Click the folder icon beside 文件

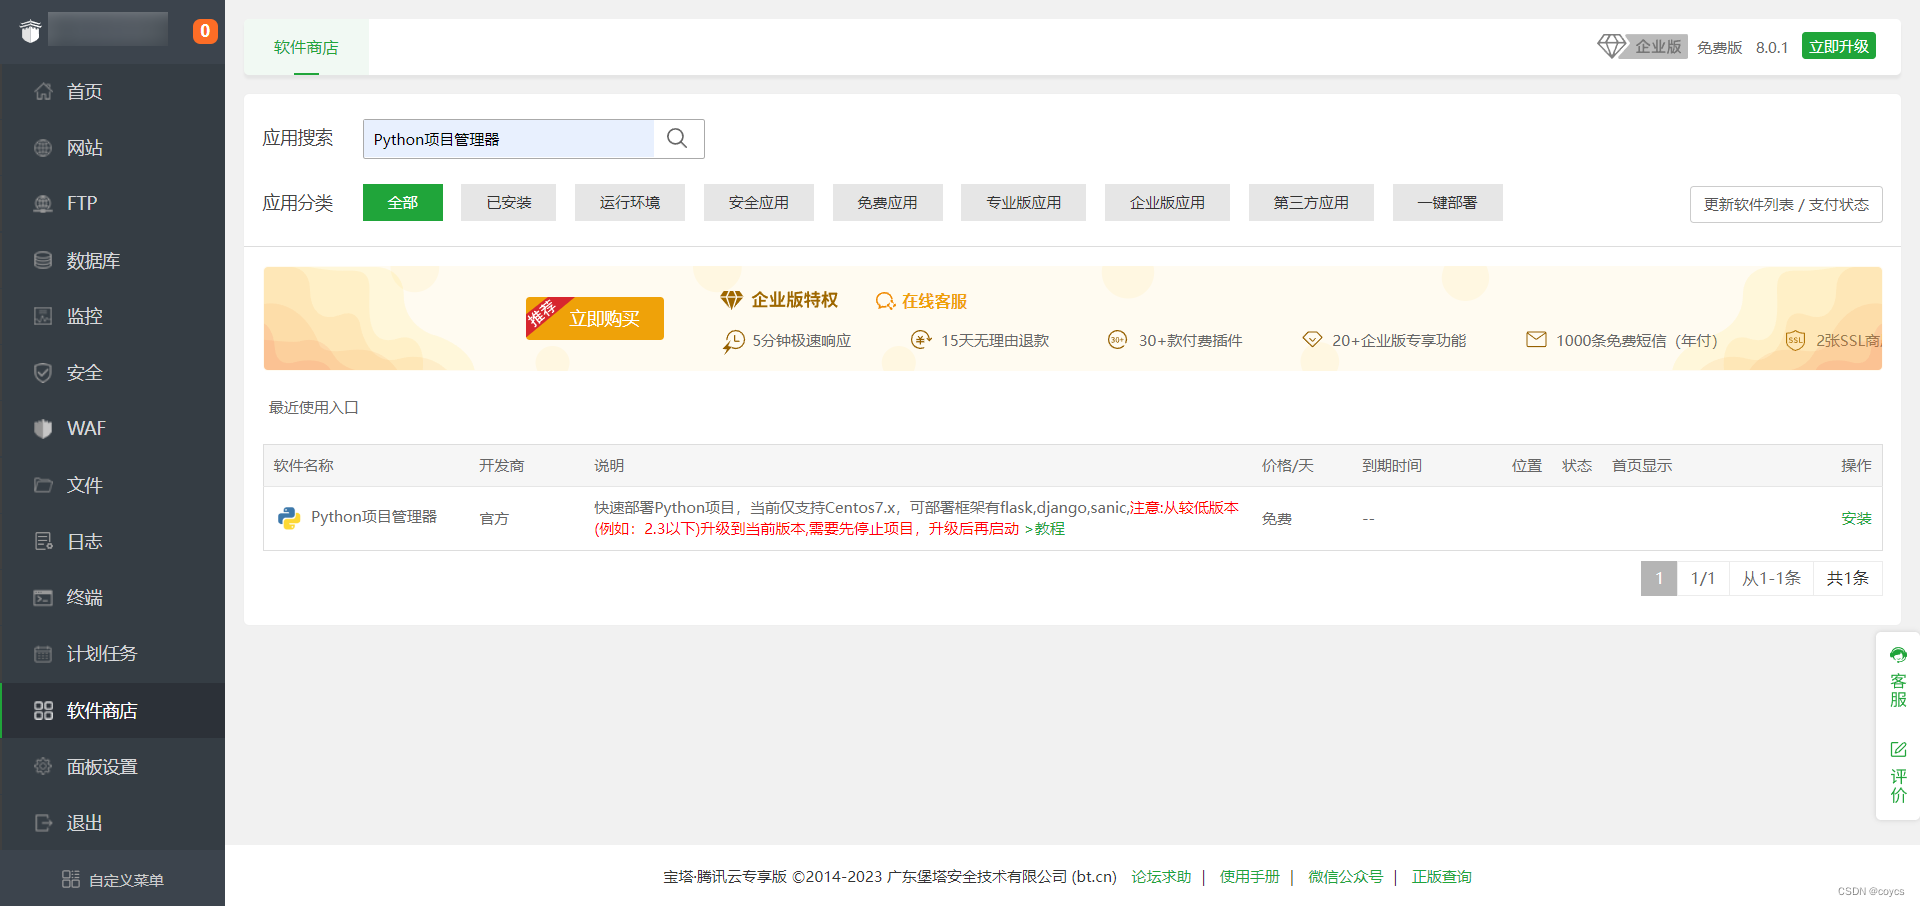click(43, 485)
